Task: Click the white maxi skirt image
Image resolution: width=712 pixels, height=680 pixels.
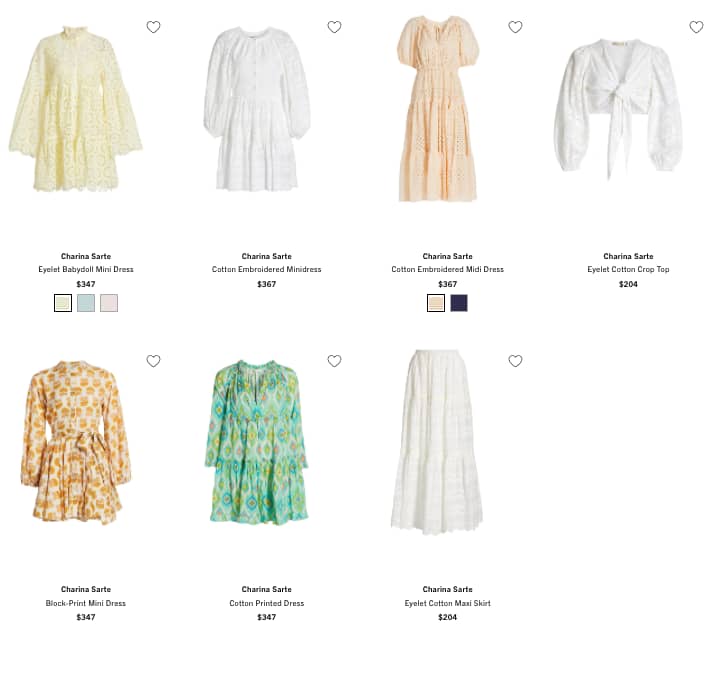Action: tap(437, 442)
